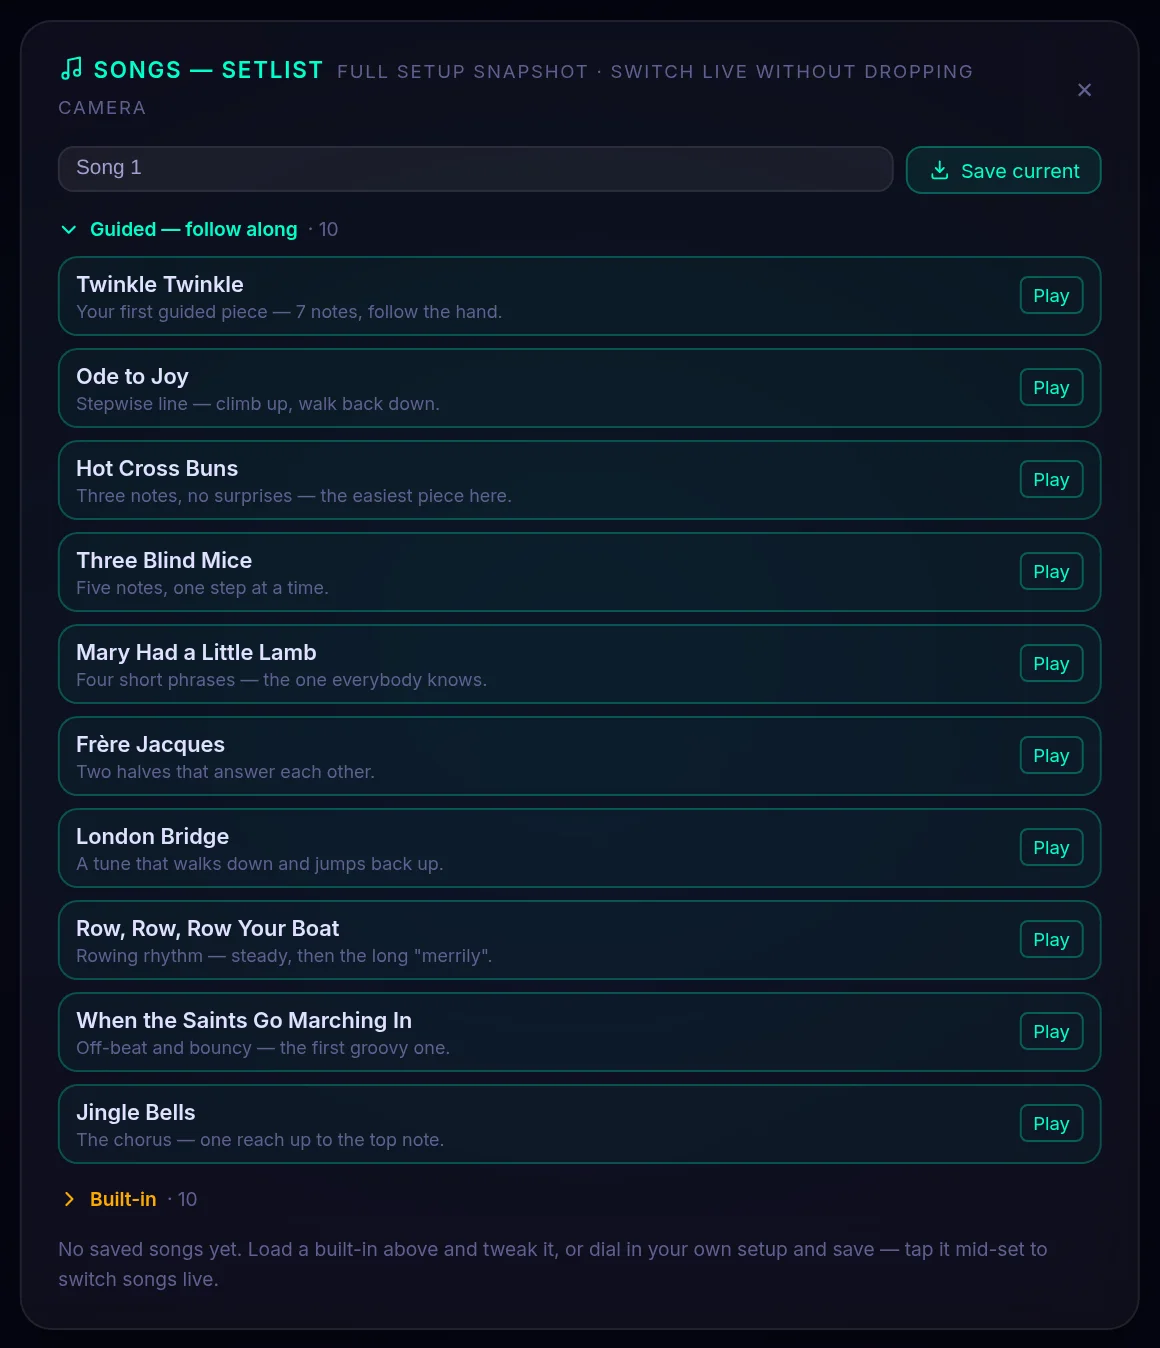
Task: Play Twinkle Twinkle
Action: [1051, 296]
